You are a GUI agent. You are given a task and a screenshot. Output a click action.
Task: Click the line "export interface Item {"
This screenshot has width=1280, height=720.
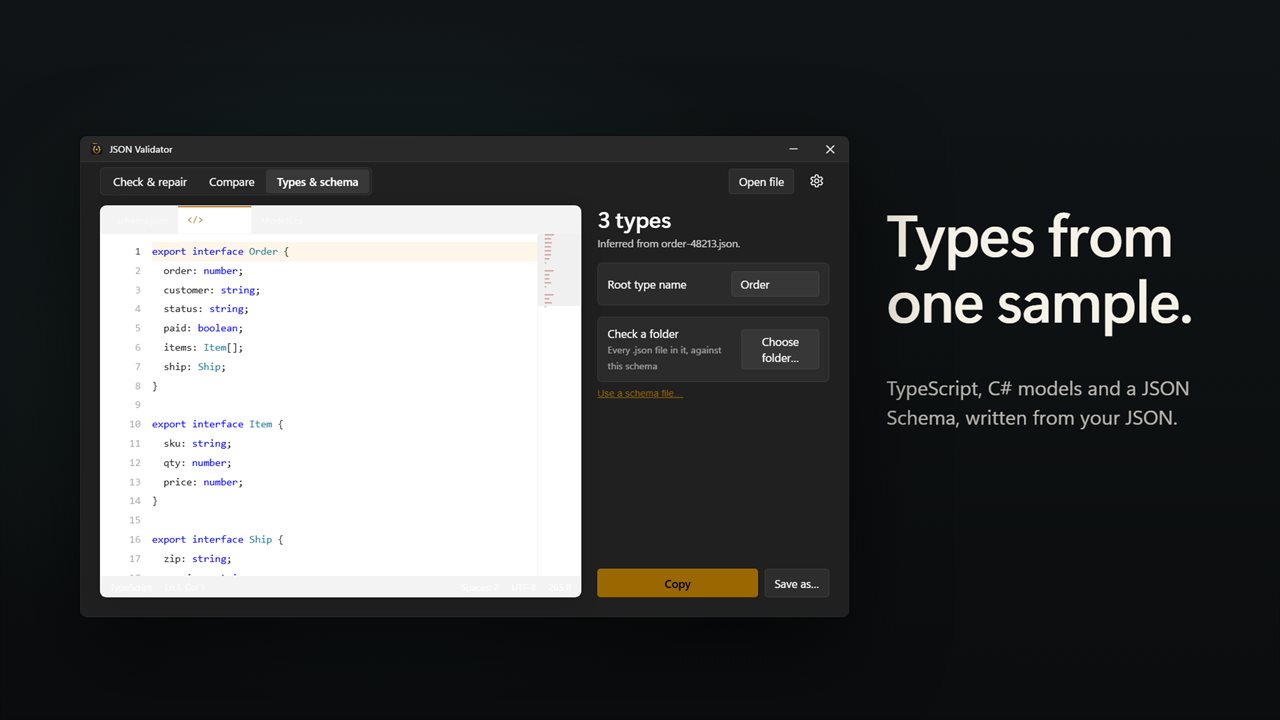point(217,424)
